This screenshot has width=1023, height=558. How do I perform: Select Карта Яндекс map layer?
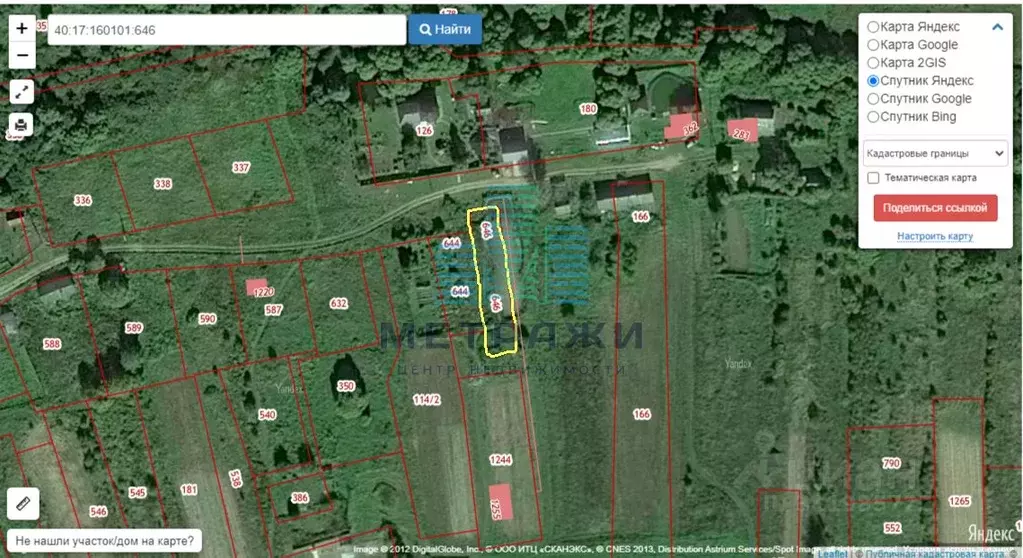click(873, 27)
